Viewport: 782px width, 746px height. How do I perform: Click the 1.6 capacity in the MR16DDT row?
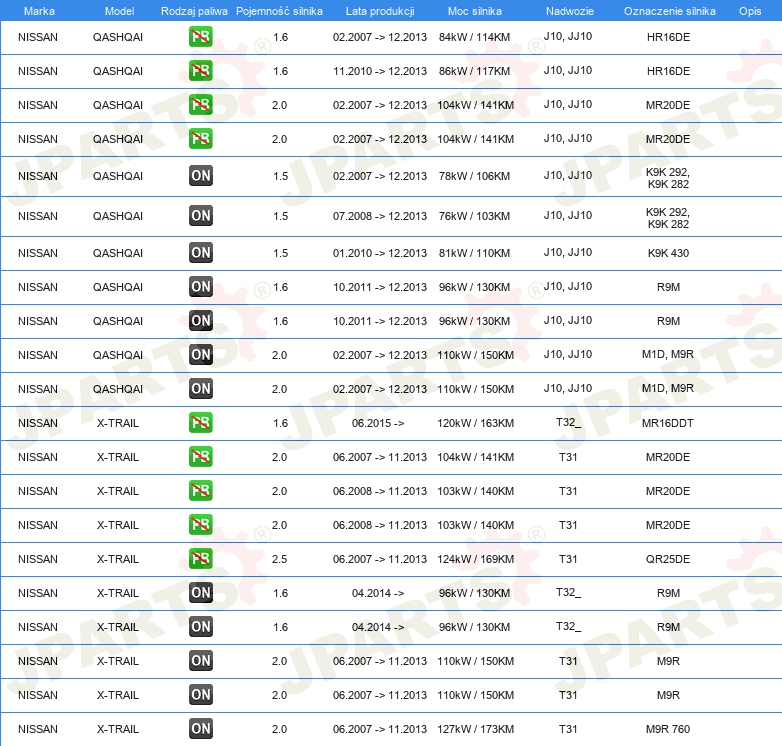[x=280, y=423]
